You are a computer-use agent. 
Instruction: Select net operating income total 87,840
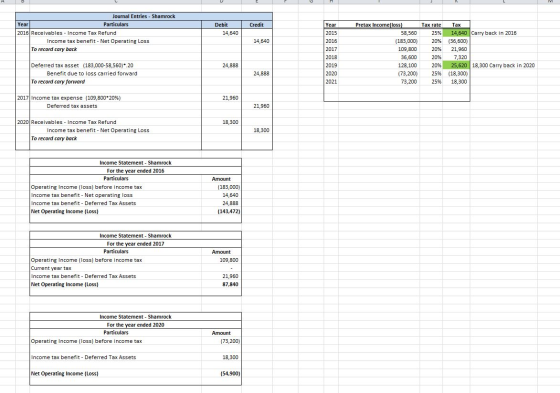[x=230, y=284]
